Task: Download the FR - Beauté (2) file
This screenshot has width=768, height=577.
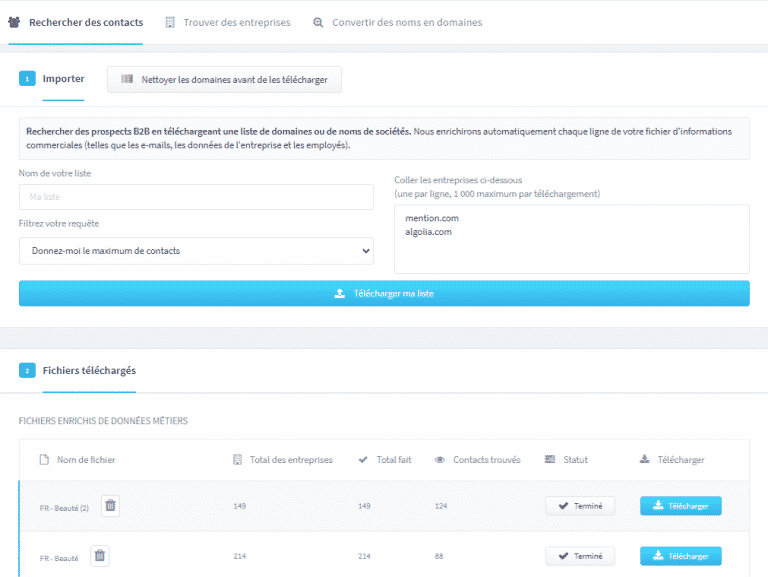Action: 681,506
